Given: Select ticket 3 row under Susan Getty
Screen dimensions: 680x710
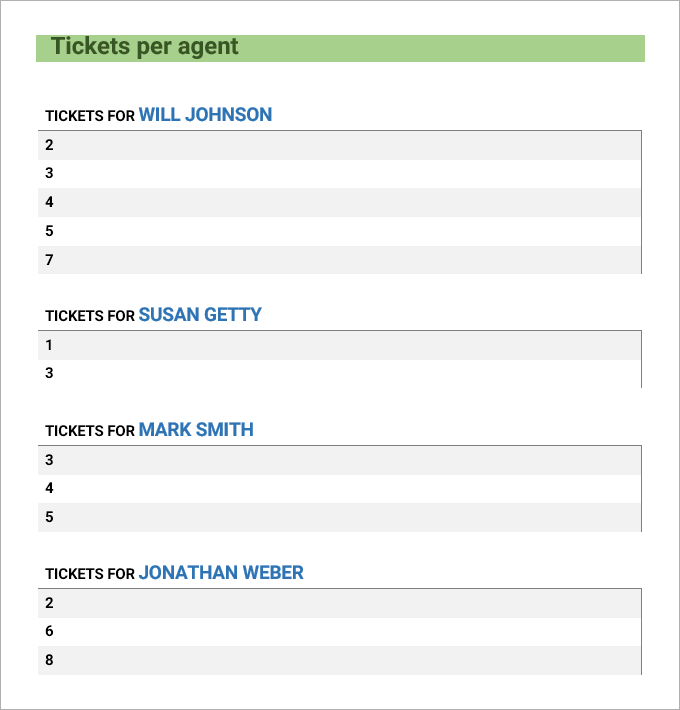Looking at the screenshot, I should (339, 374).
